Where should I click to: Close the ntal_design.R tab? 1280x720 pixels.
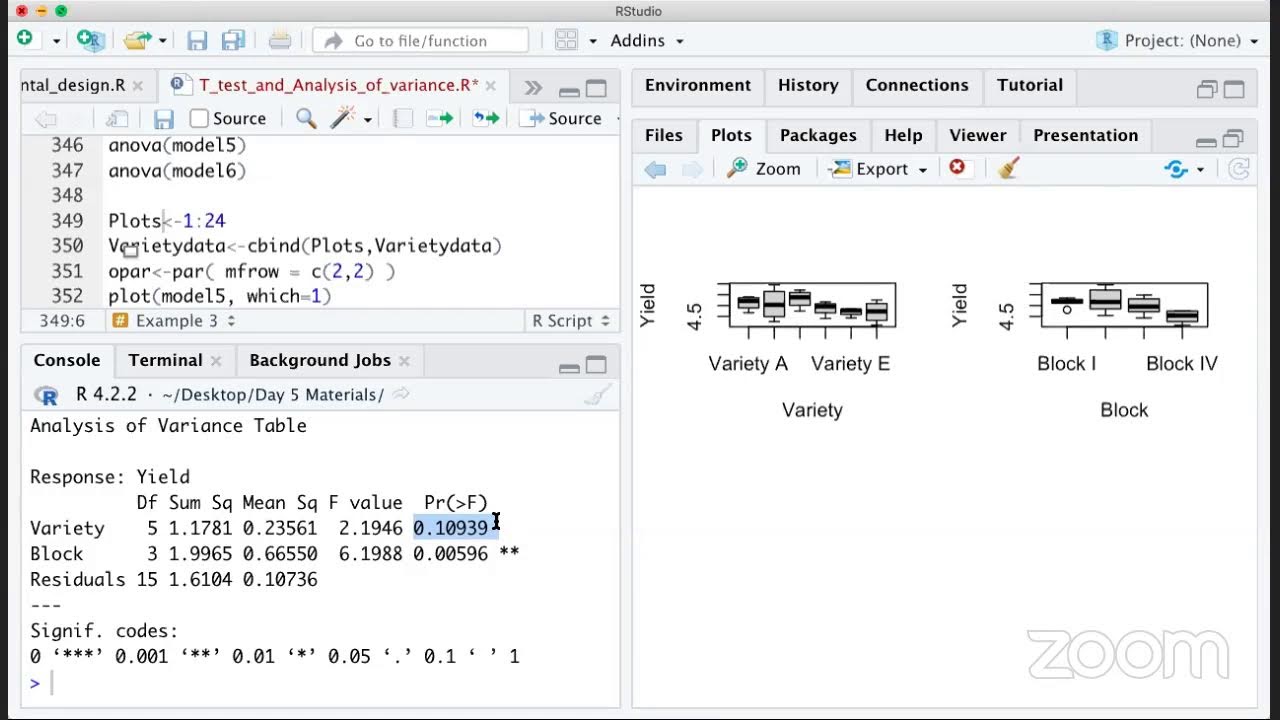[138, 86]
